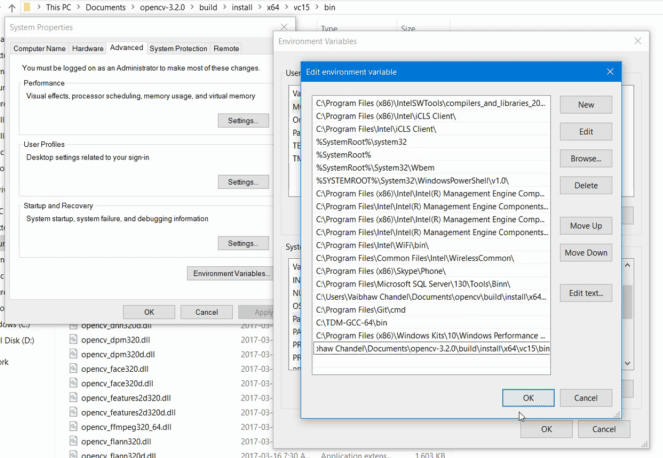
Task: Close the System Properties window
Action: [284, 27]
